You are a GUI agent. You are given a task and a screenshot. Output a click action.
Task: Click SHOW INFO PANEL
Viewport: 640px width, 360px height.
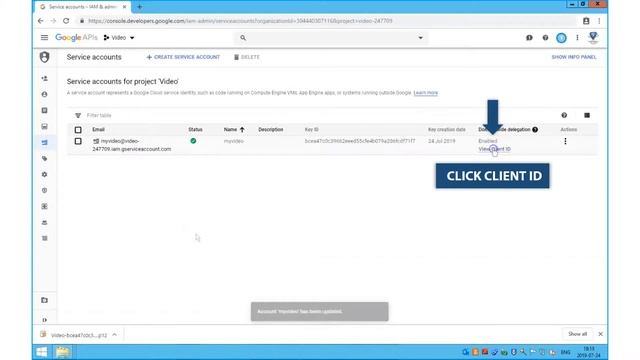(574, 57)
